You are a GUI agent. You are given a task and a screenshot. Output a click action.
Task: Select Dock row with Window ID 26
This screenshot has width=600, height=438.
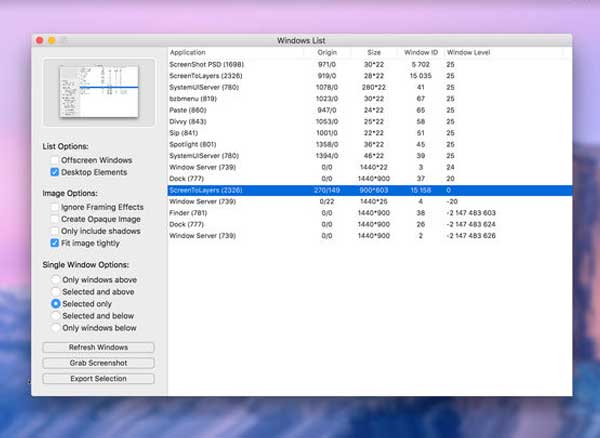370,225
